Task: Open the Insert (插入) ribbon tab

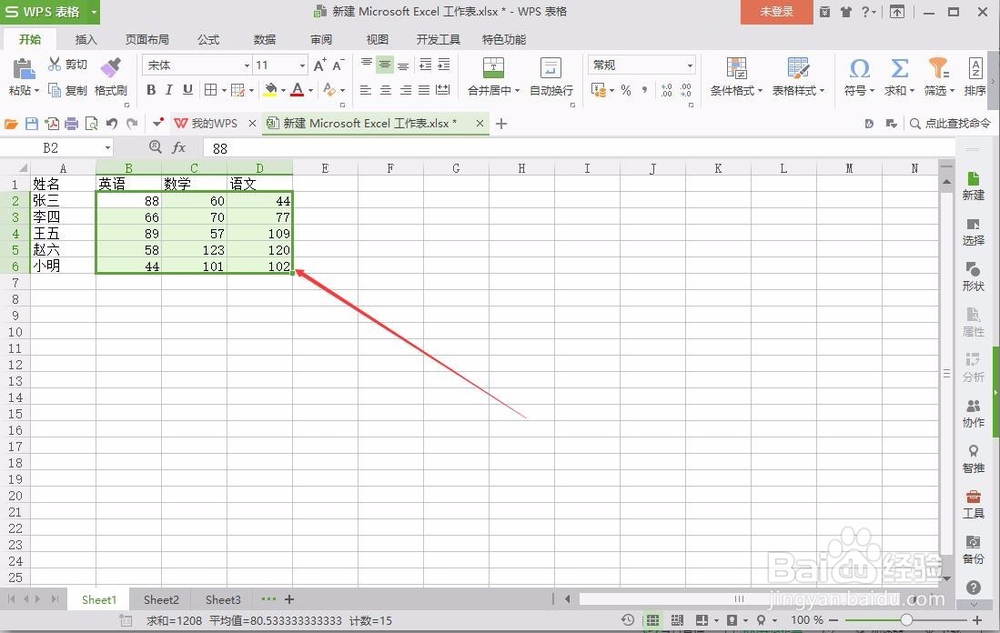Action: point(86,40)
